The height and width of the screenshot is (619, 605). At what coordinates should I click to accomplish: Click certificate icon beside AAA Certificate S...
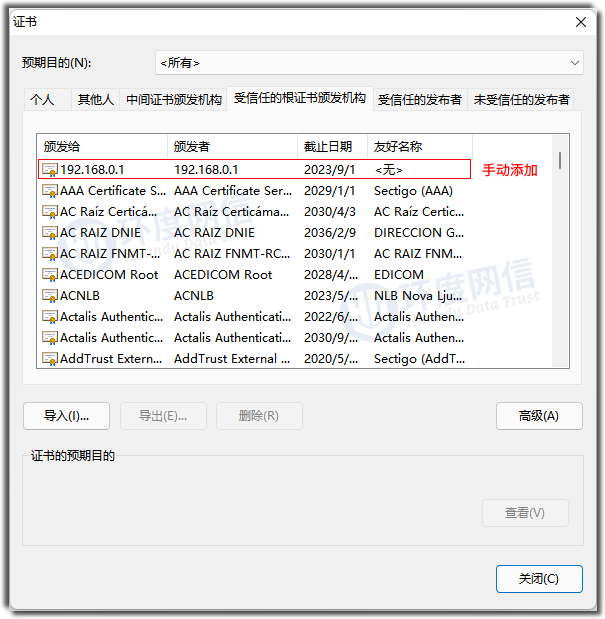coord(50,191)
